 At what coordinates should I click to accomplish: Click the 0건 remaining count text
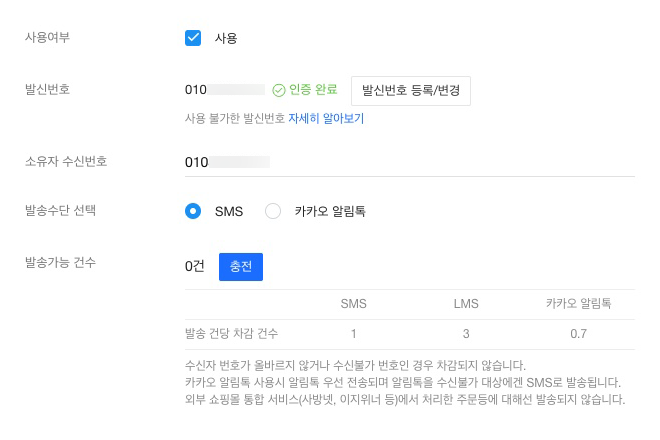click(195, 267)
